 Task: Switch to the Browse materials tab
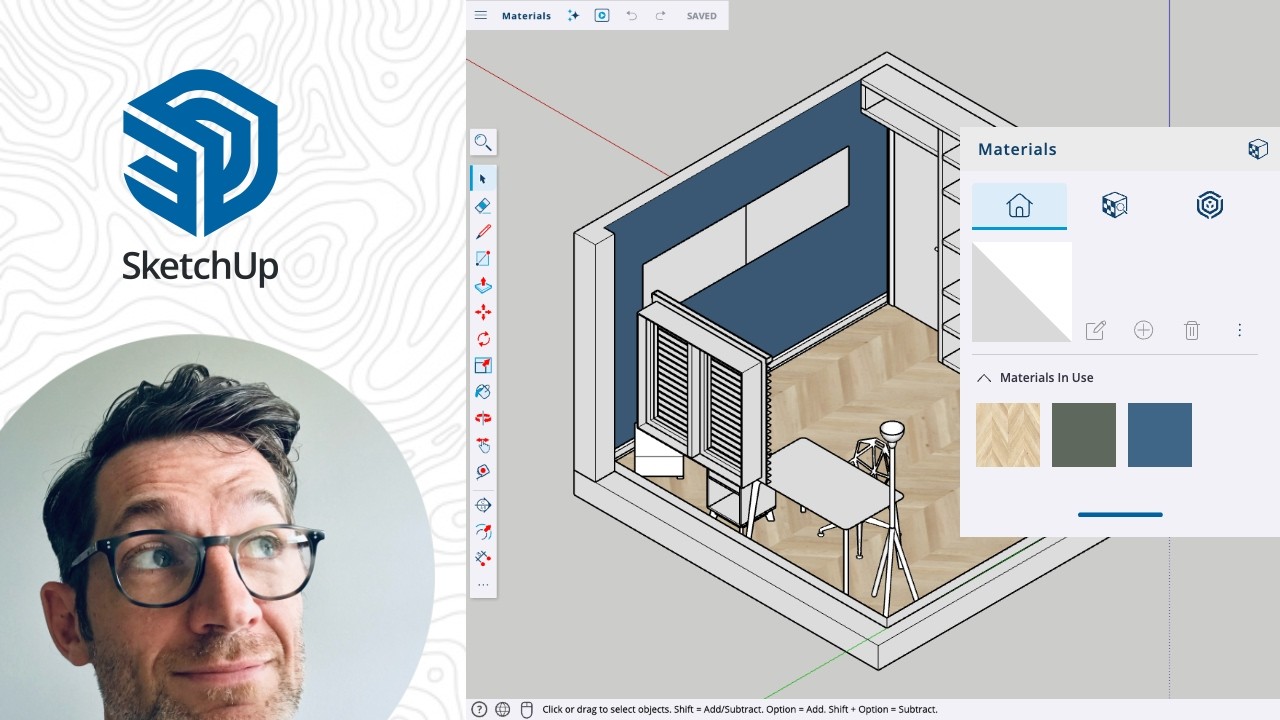[x=1114, y=206]
